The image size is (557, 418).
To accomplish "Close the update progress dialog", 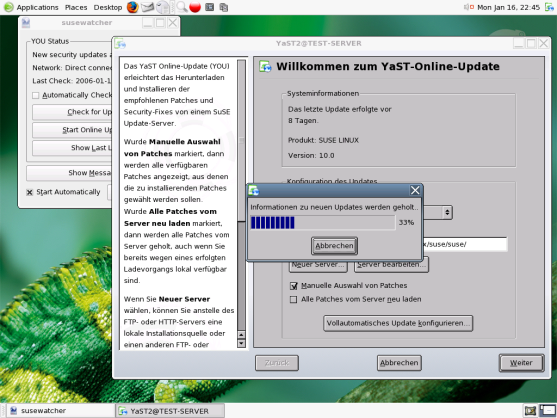I will (x=415, y=190).
